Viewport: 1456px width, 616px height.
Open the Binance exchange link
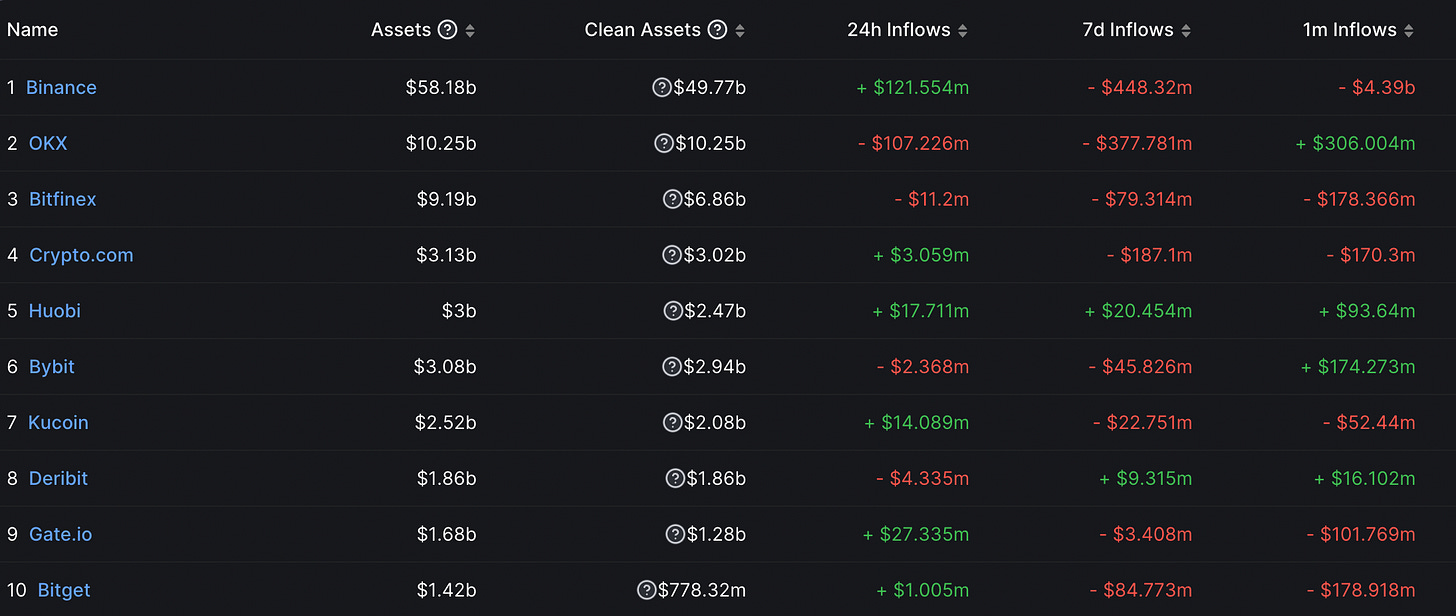click(61, 87)
